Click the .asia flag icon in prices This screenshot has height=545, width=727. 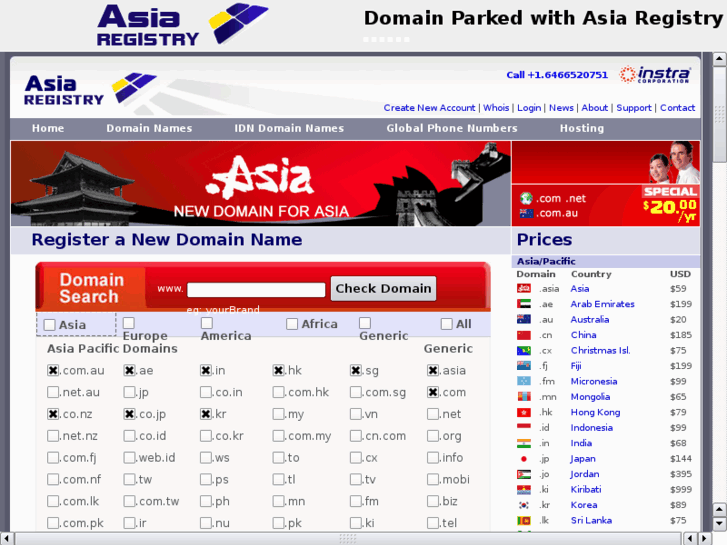pyautogui.click(x=524, y=289)
